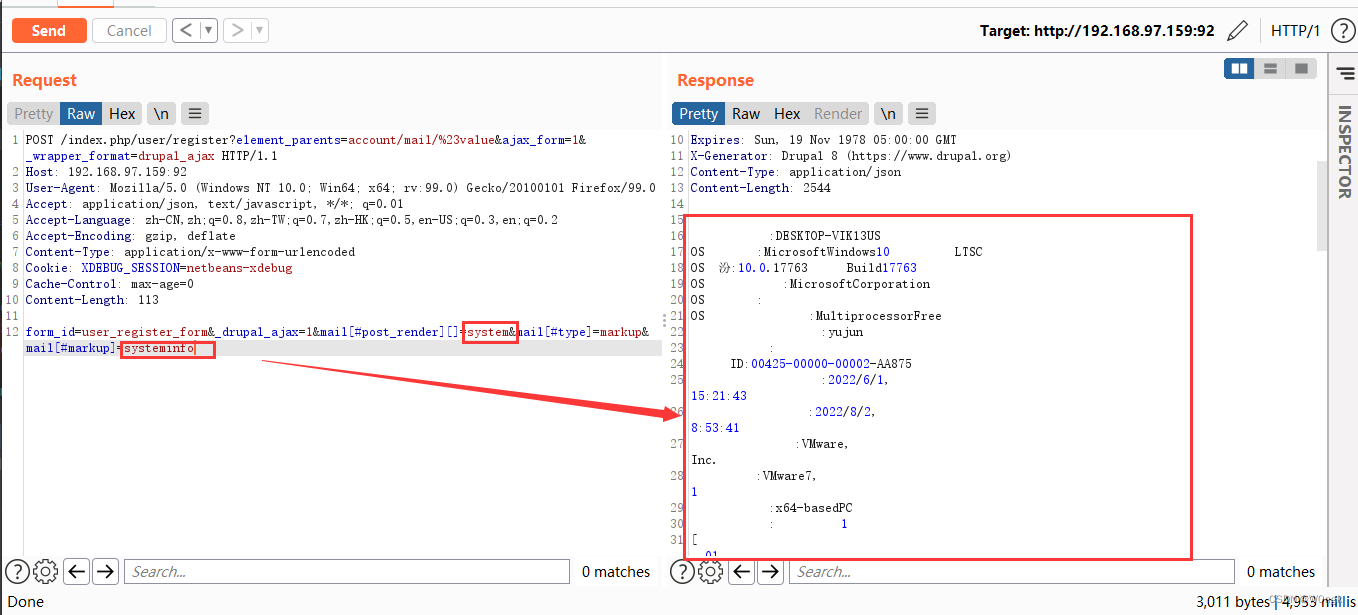
Task: Open Response search help question icon
Action: tap(682, 571)
